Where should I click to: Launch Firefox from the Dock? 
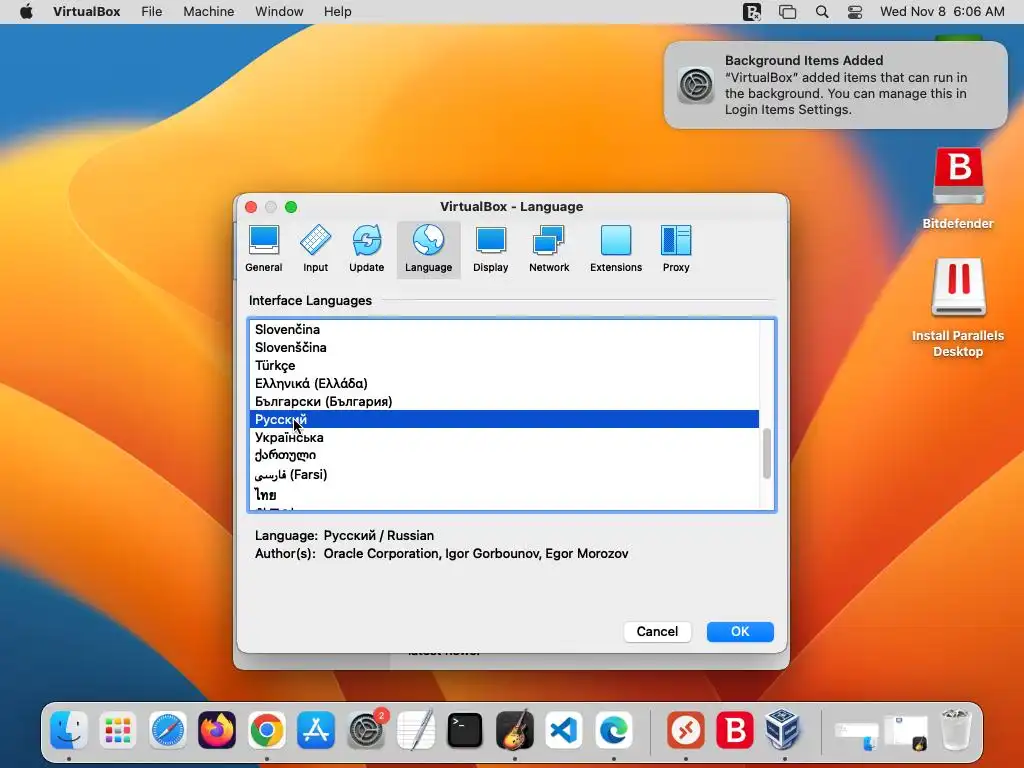pos(217,729)
